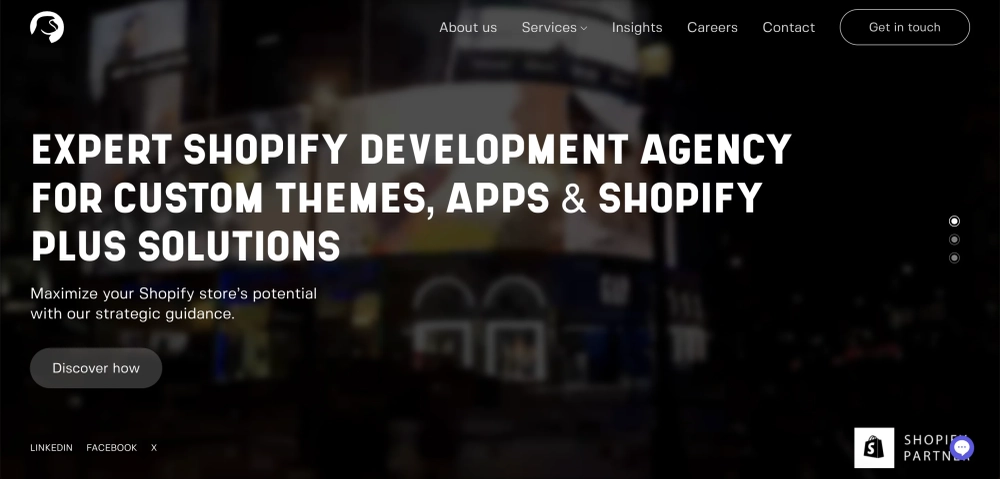
Task: Click the Shopify Partner bag badge
Action: pos(874,448)
